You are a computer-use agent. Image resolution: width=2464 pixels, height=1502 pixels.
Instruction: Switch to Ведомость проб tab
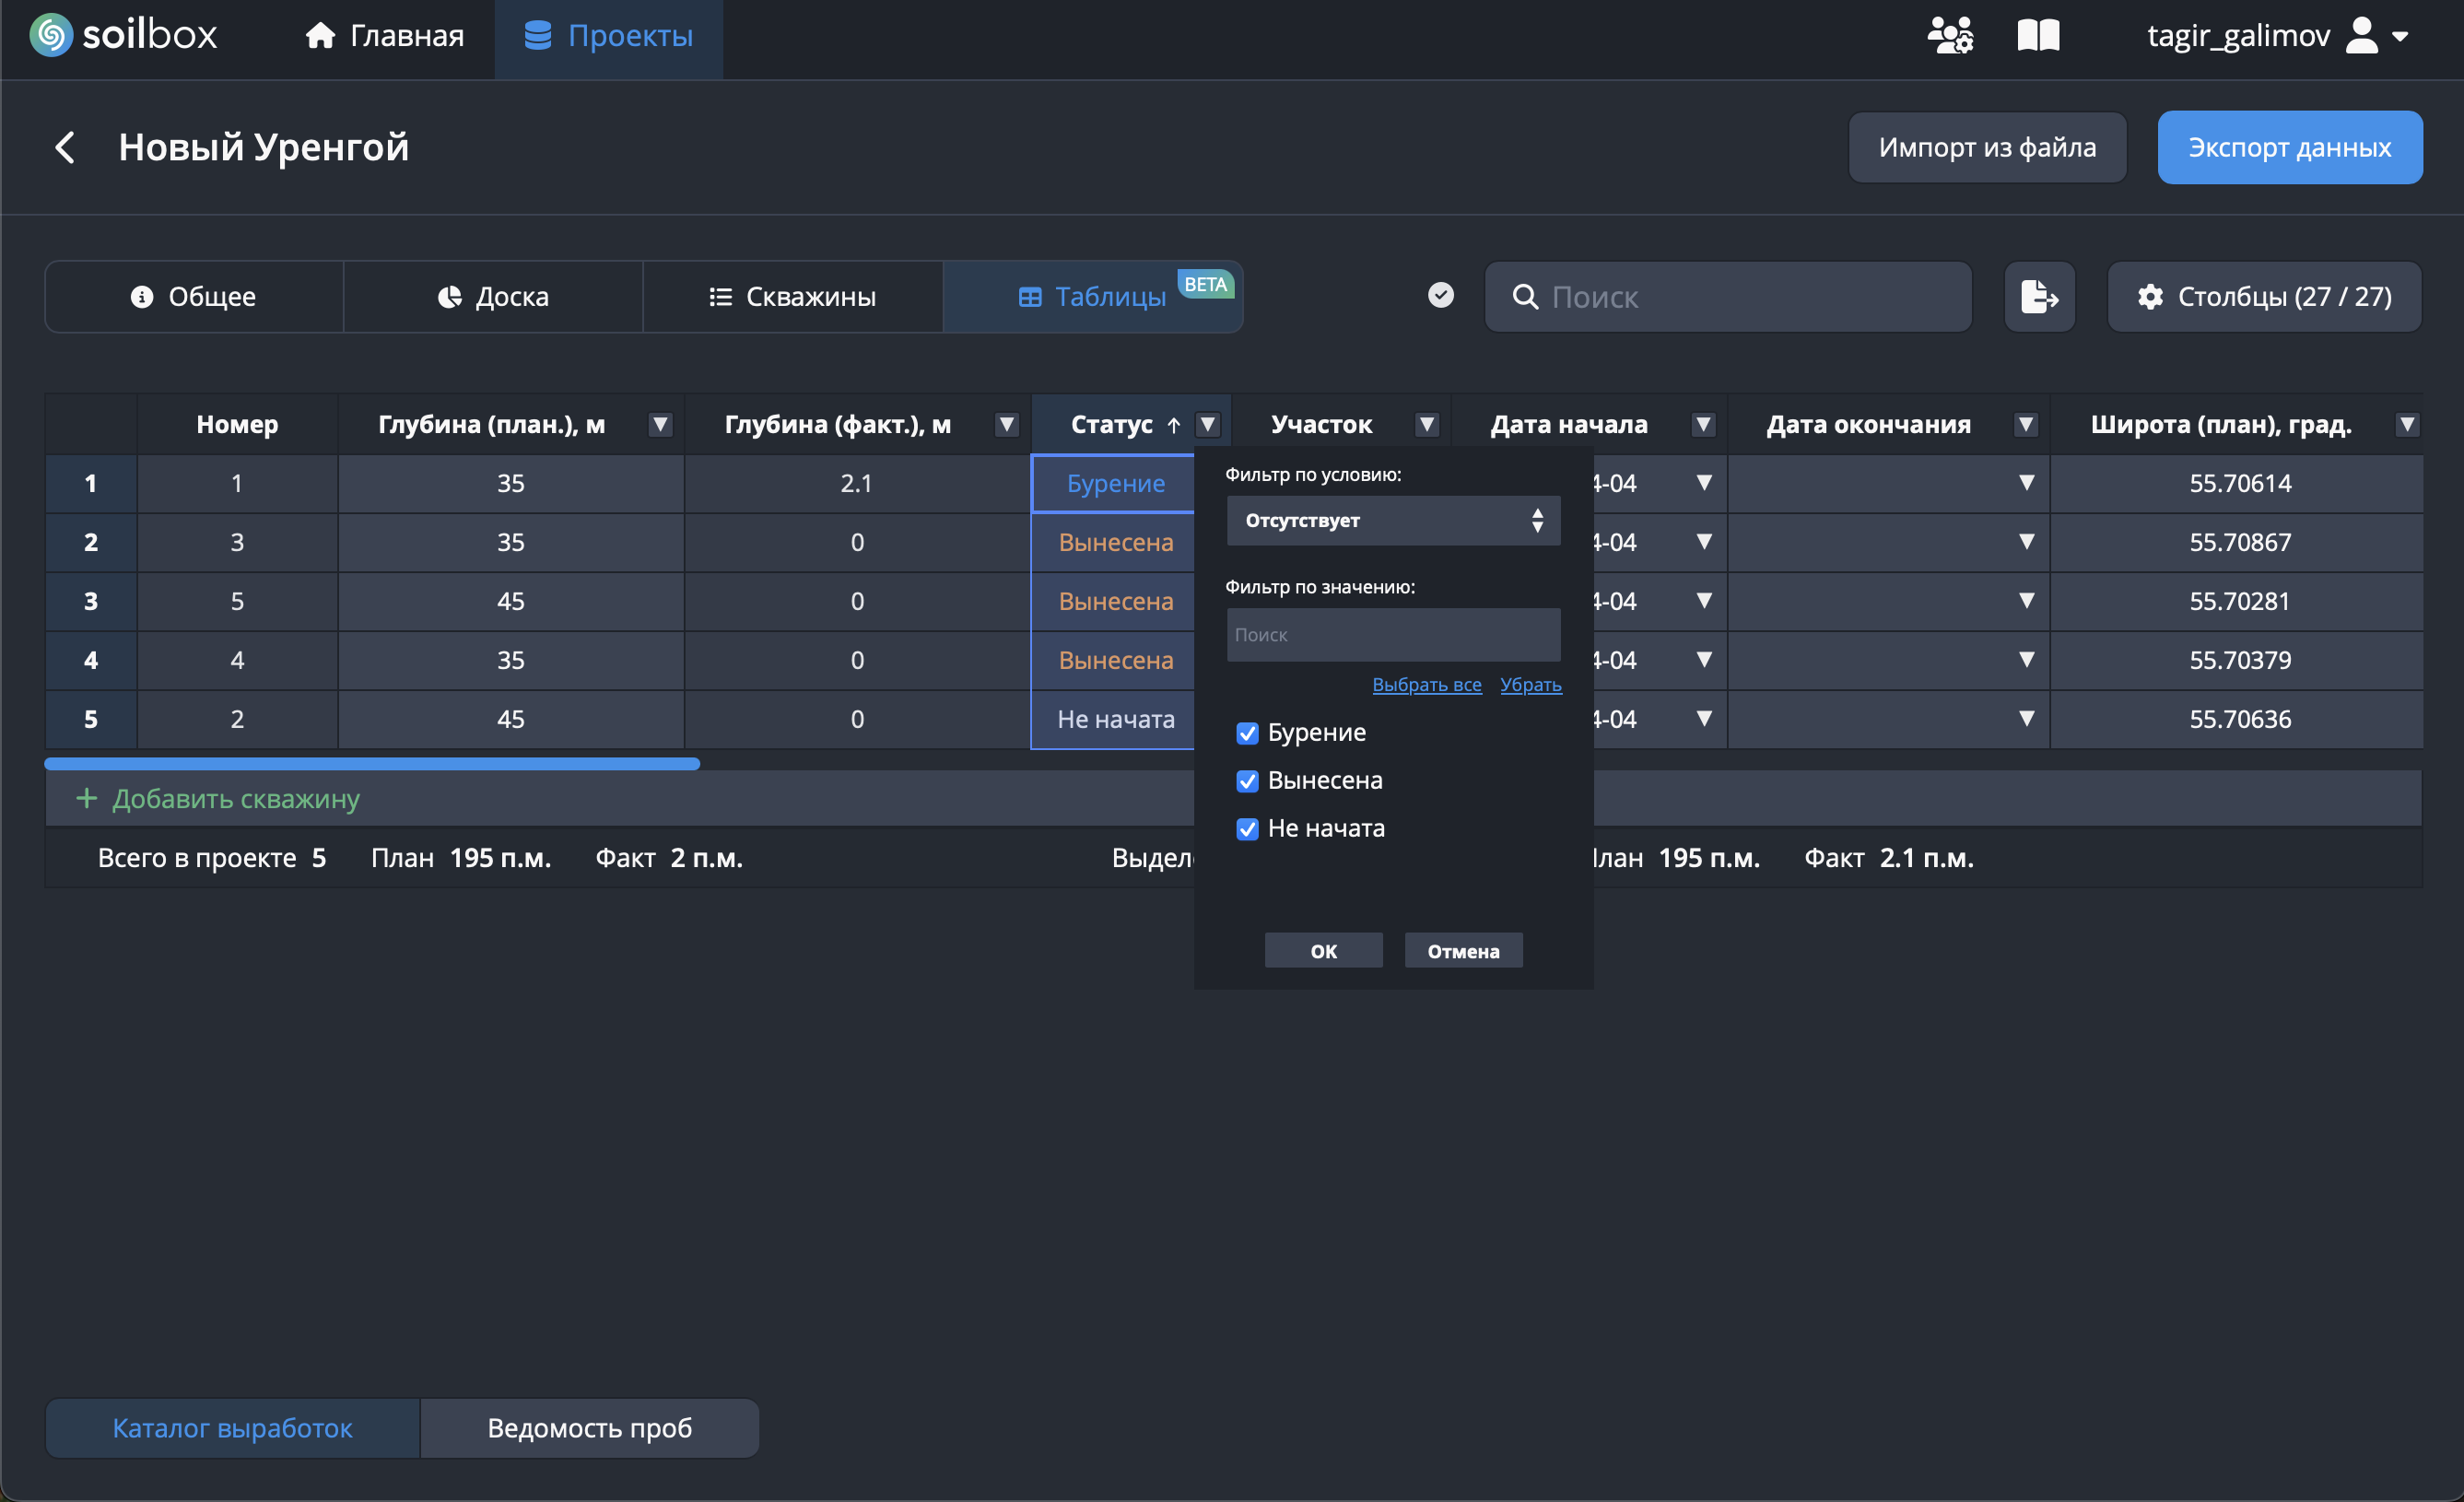[x=589, y=1427]
